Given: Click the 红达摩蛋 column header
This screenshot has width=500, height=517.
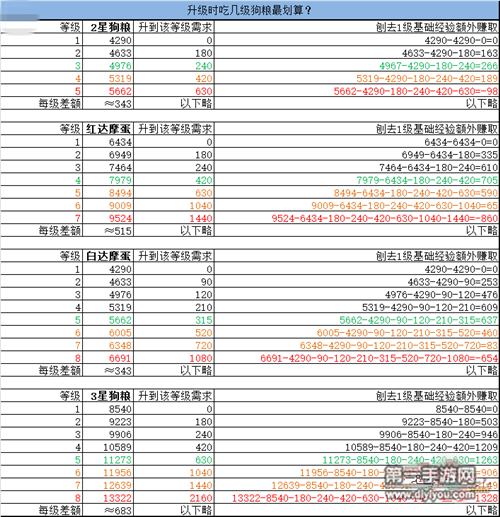Looking at the screenshot, I should pos(108,129).
